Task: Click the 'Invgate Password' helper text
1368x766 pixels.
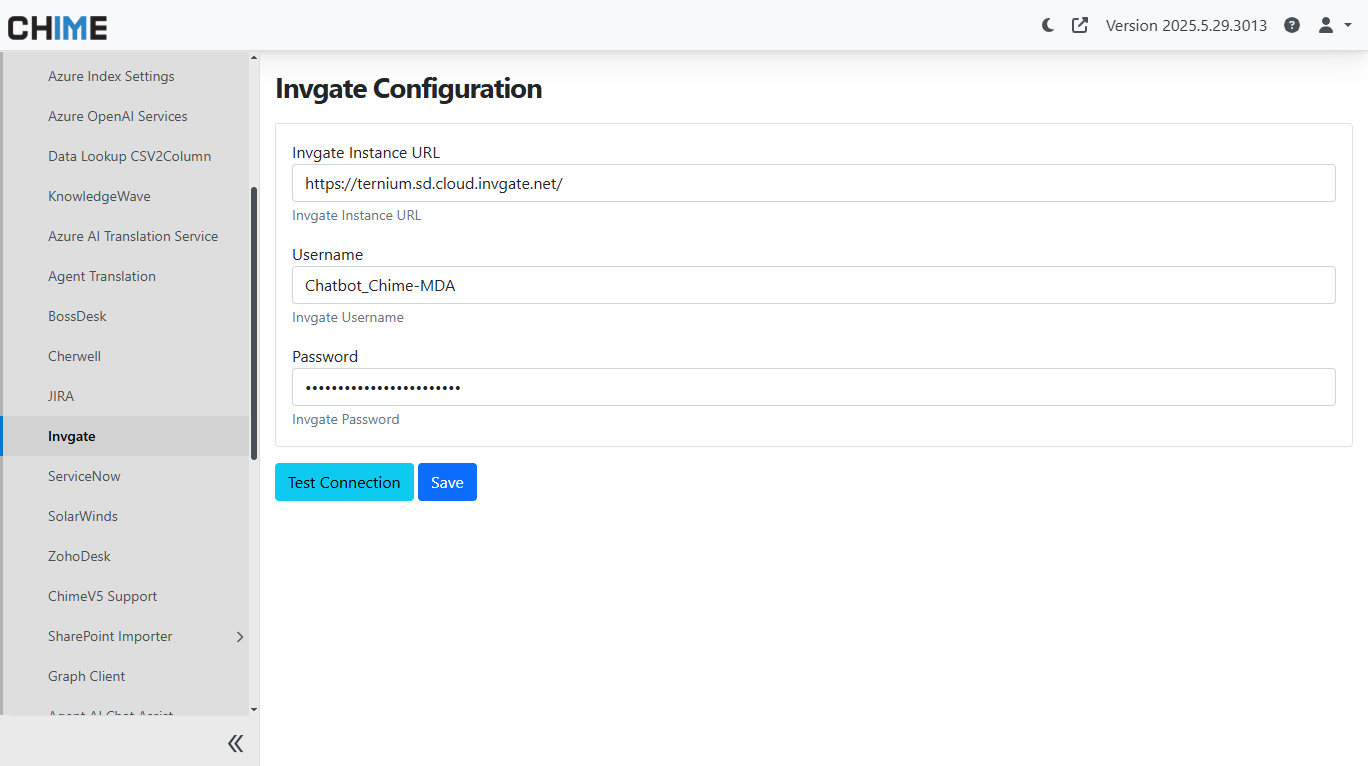Action: pos(345,419)
